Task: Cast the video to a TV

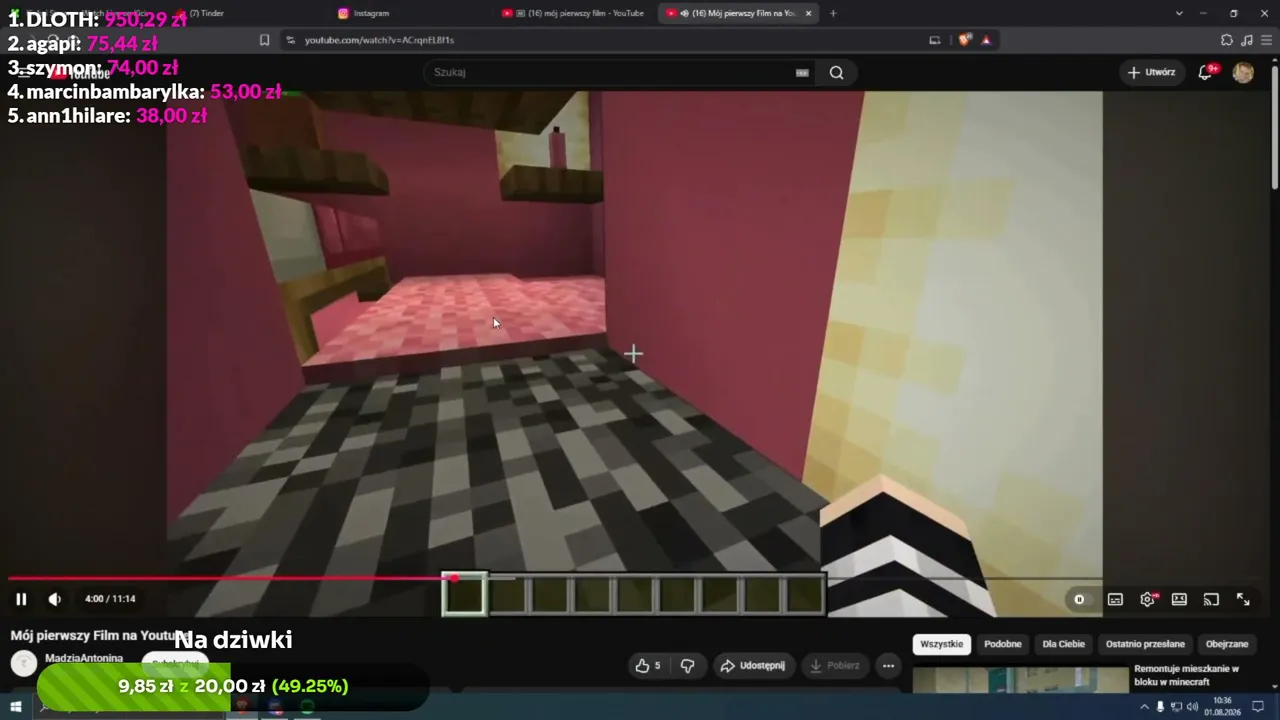Action: tap(1211, 599)
